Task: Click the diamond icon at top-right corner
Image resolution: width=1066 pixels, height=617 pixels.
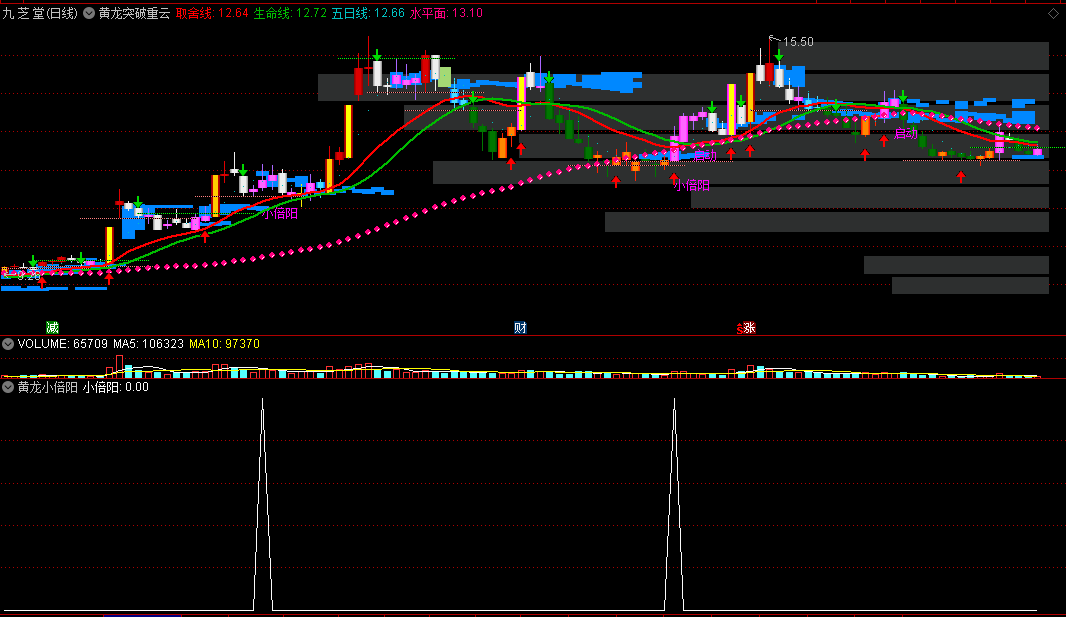Action: (x=1053, y=13)
